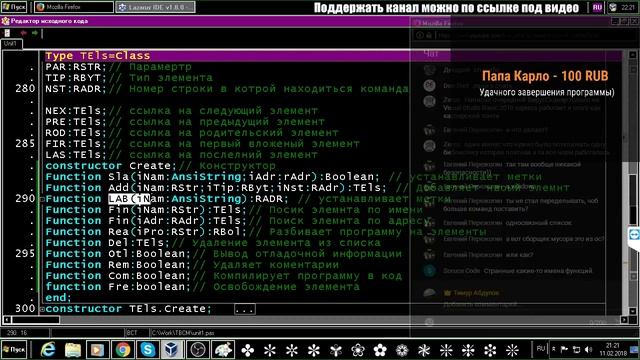Click the network icon in system tray
This screenshot has height=360, width=640.
[576, 349]
